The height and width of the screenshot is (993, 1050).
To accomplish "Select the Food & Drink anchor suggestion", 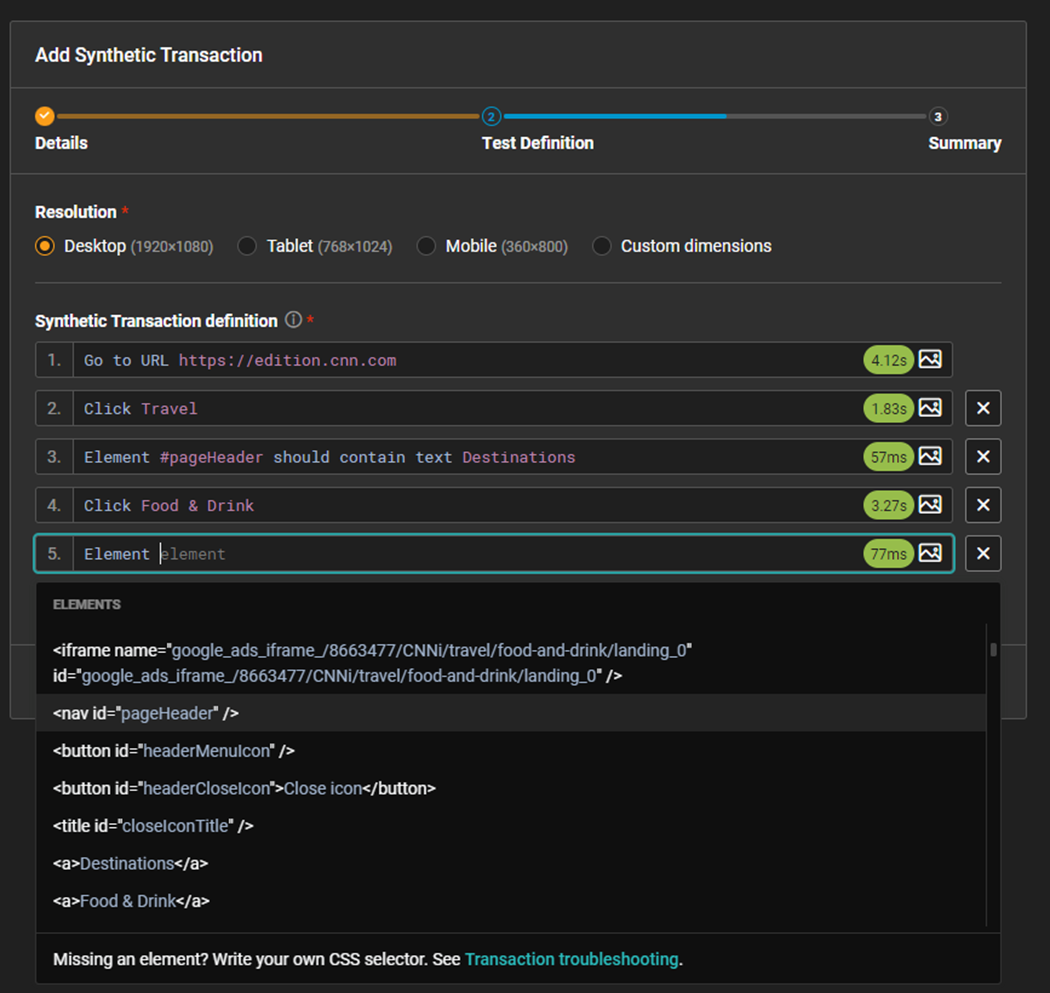I will coord(131,901).
